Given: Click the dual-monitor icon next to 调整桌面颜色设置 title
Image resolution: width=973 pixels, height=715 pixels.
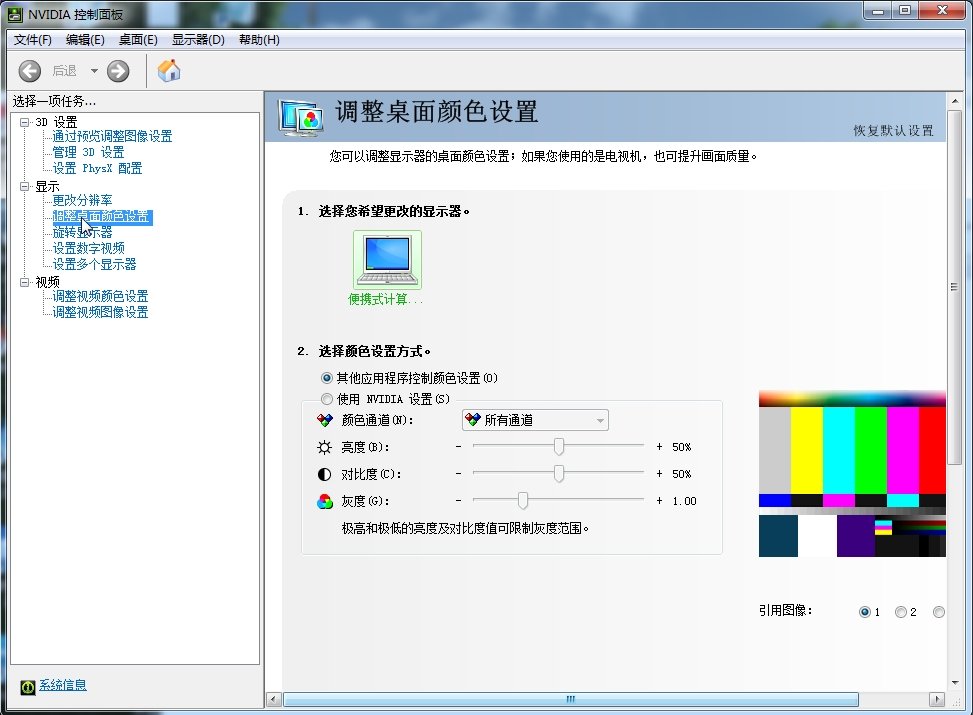Looking at the screenshot, I should pos(300,117).
